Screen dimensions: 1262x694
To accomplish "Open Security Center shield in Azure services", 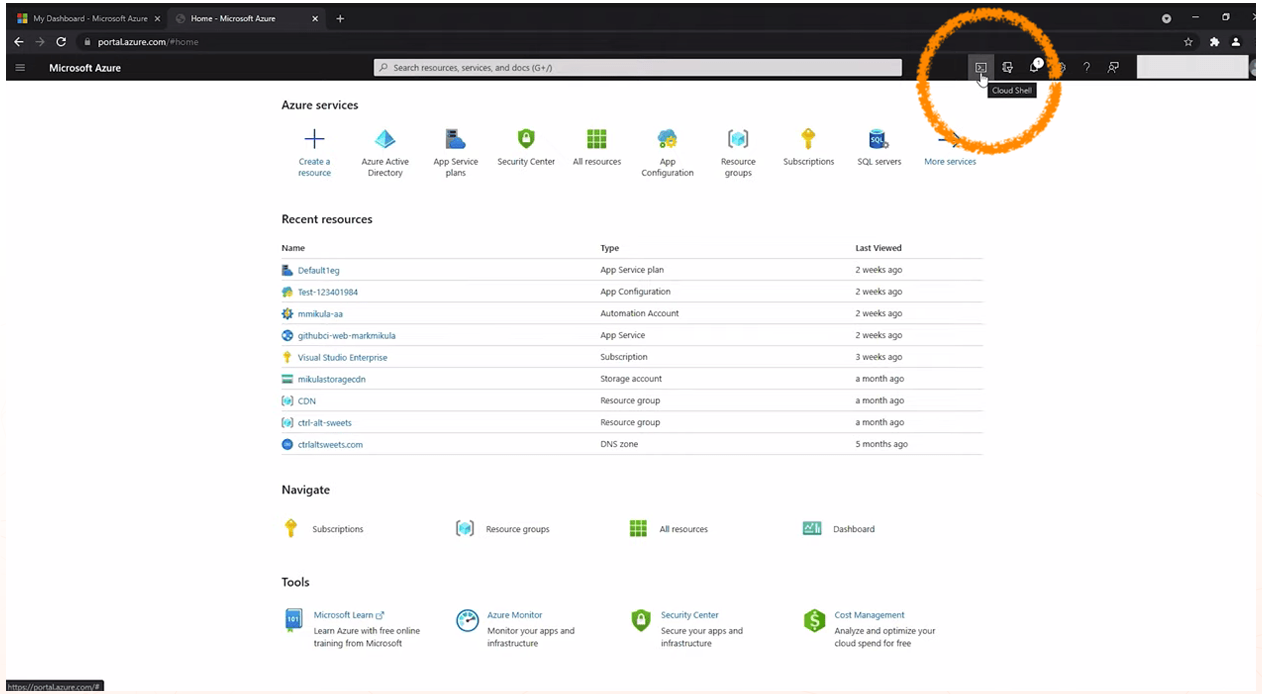I will (x=526, y=138).
